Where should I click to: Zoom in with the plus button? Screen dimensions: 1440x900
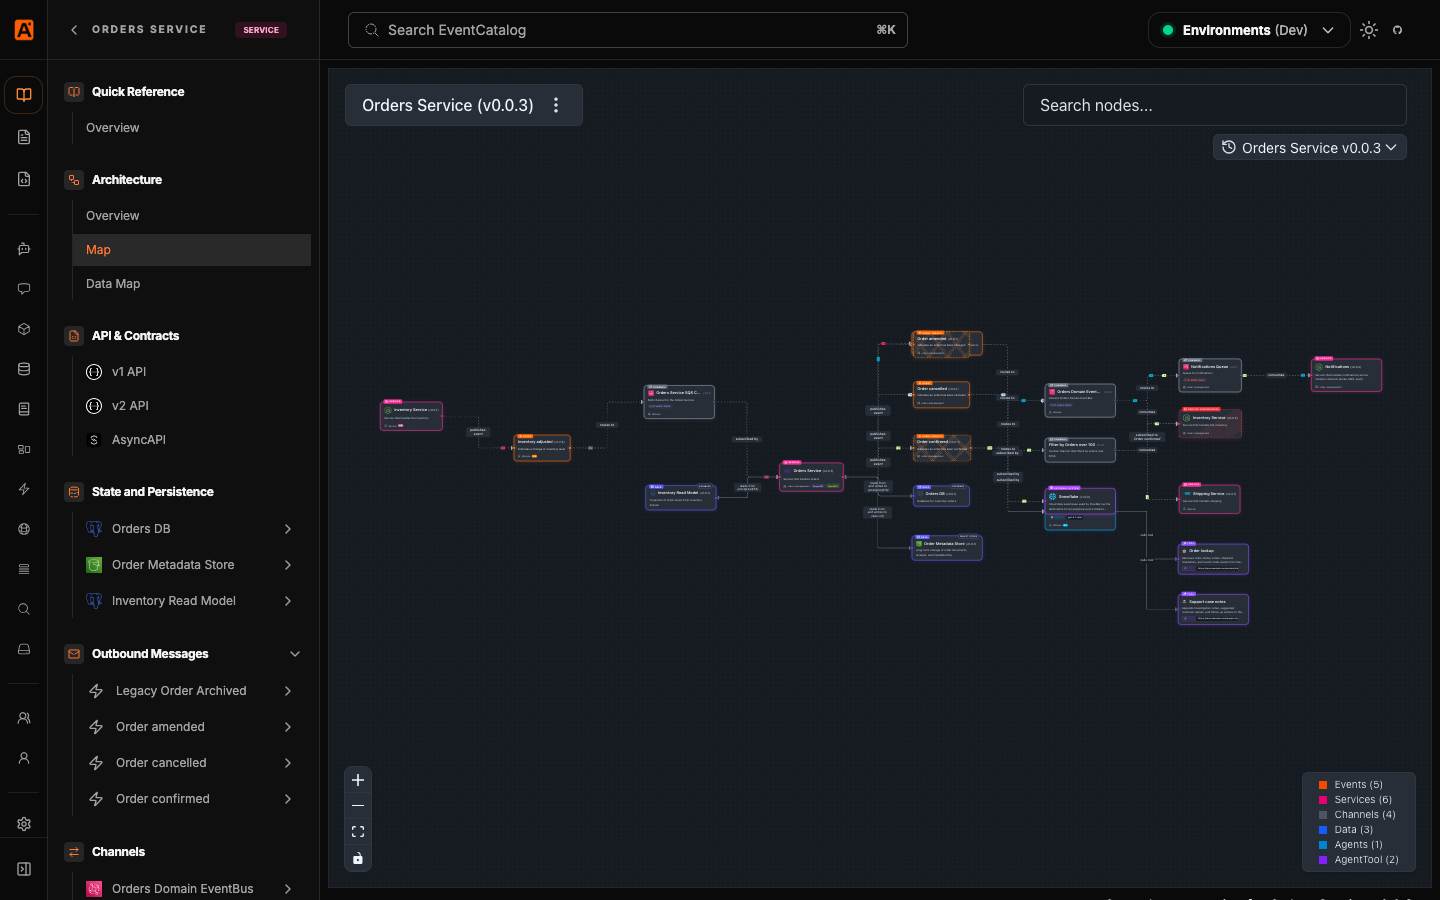click(358, 780)
